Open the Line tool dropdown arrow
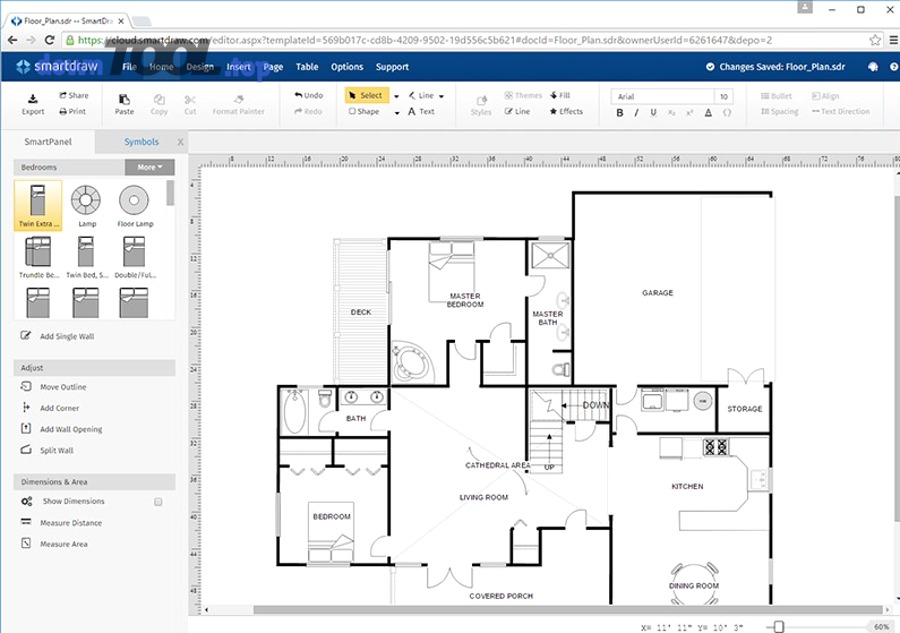The image size is (900, 633). (x=441, y=96)
